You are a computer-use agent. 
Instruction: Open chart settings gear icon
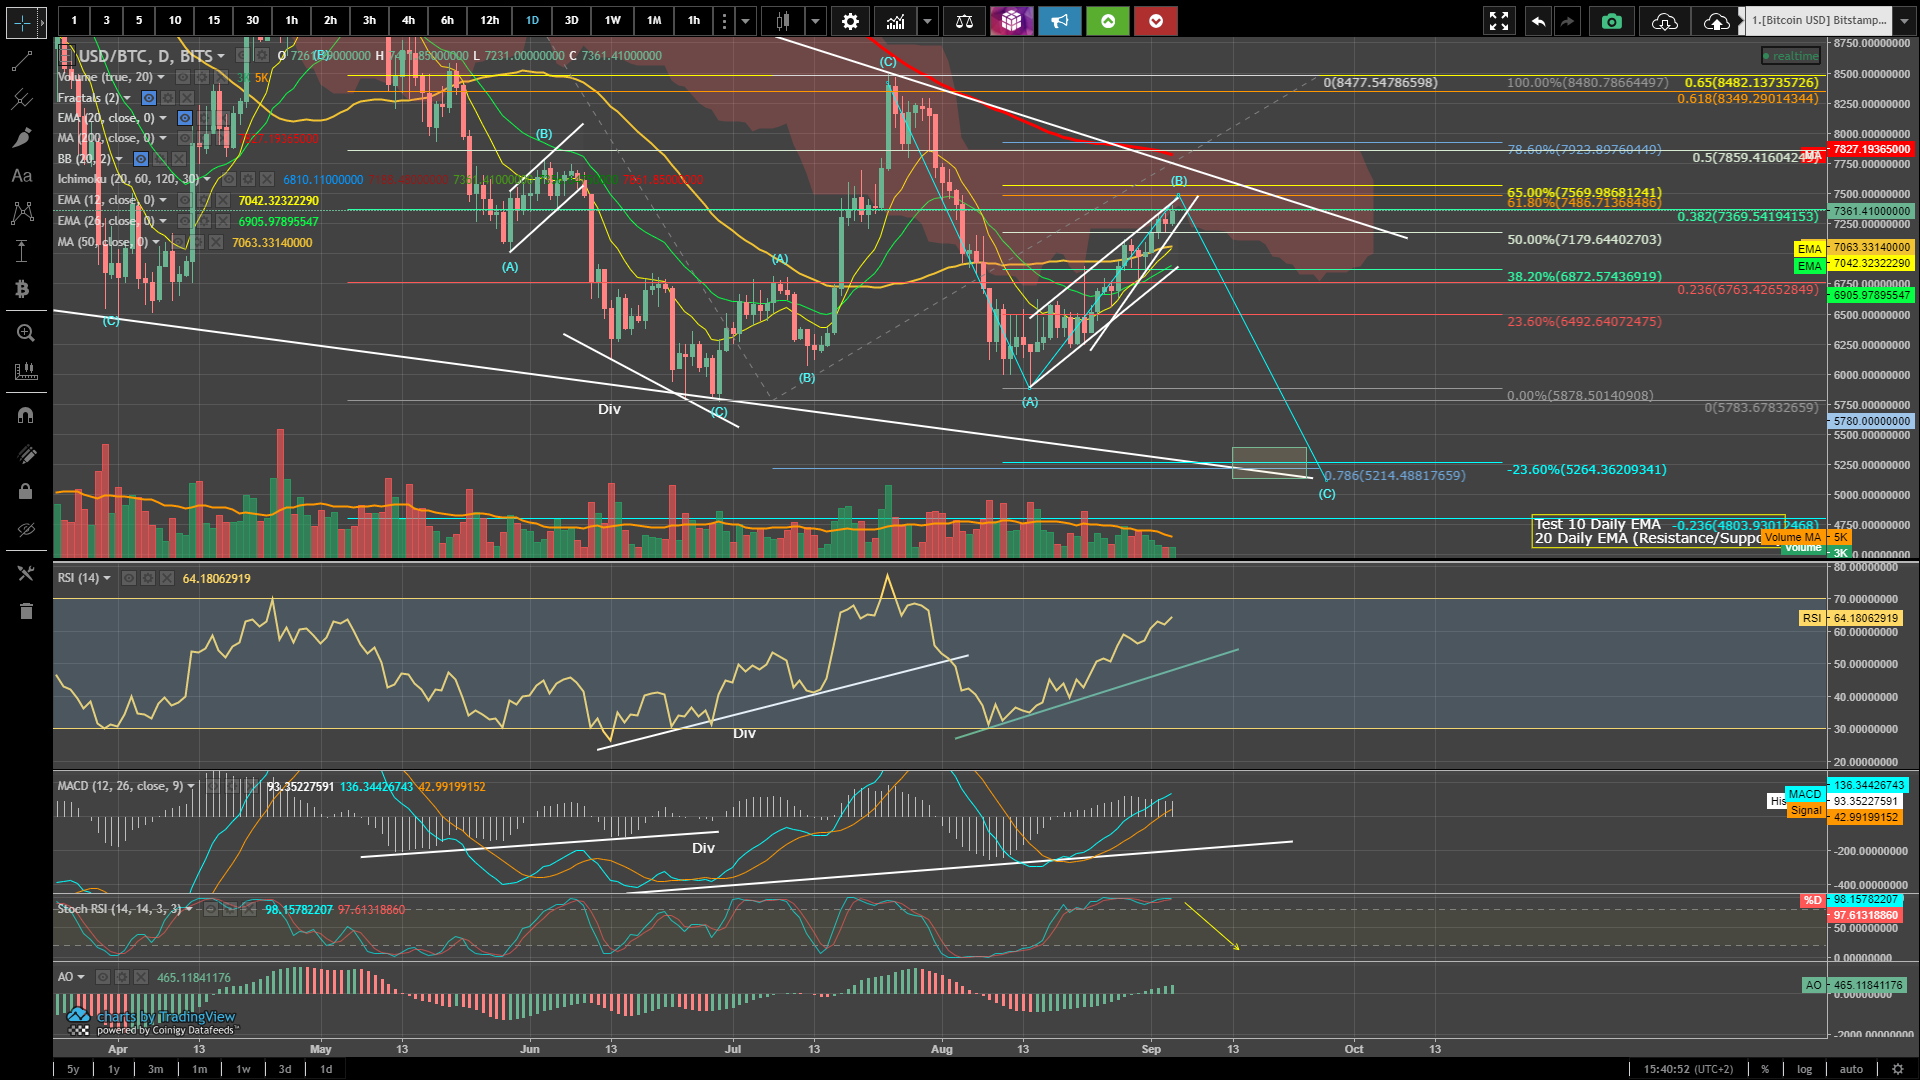850,21
